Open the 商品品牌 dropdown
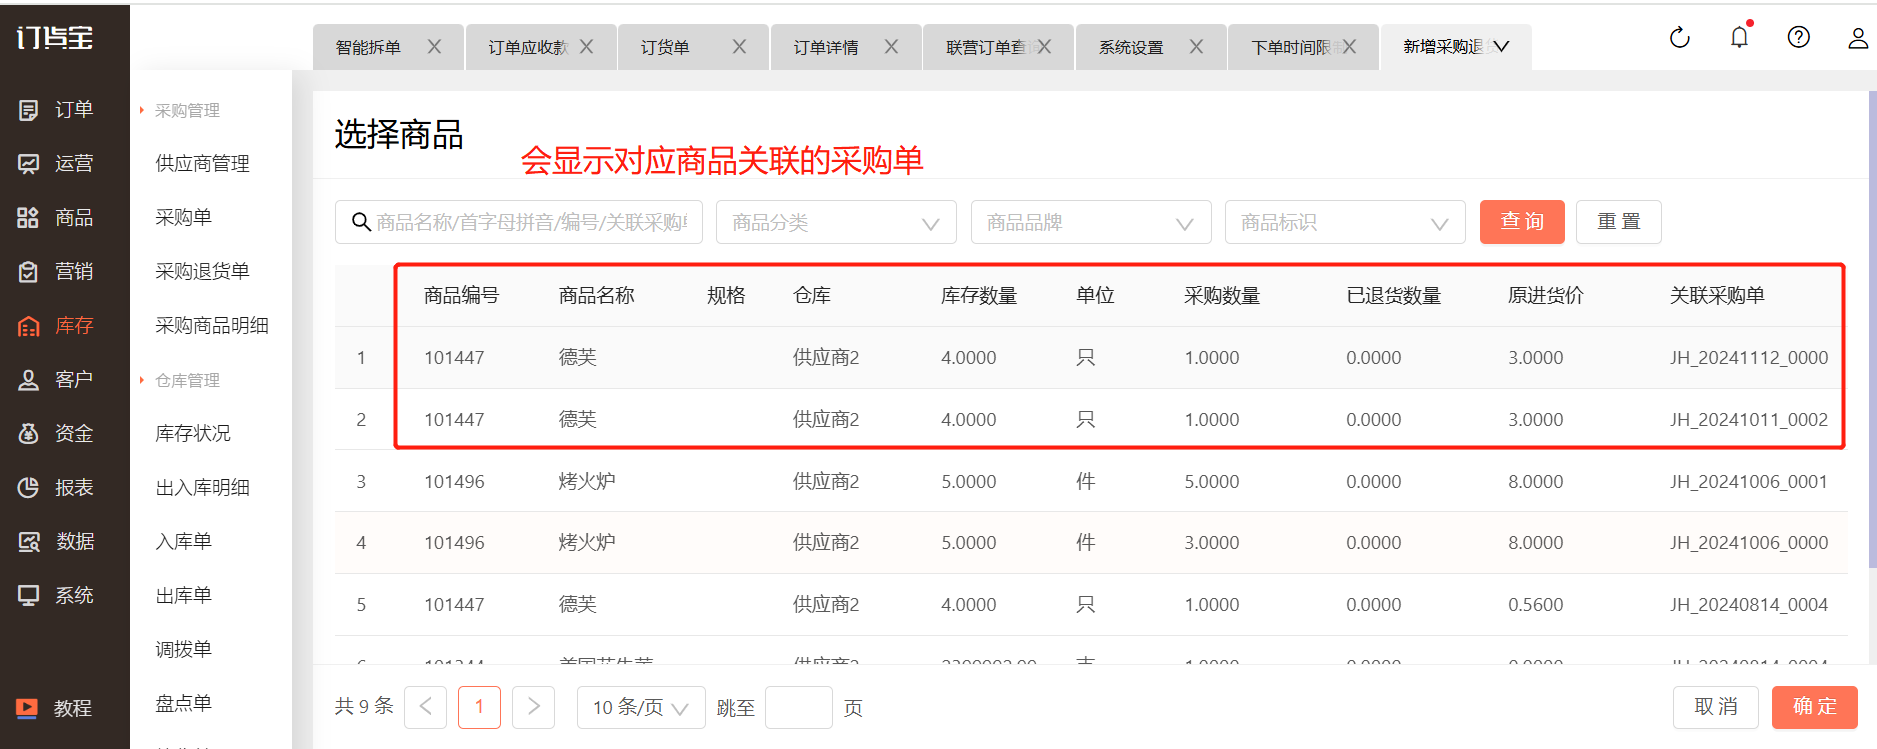Screen dimensions: 1877x749 coord(1090,222)
